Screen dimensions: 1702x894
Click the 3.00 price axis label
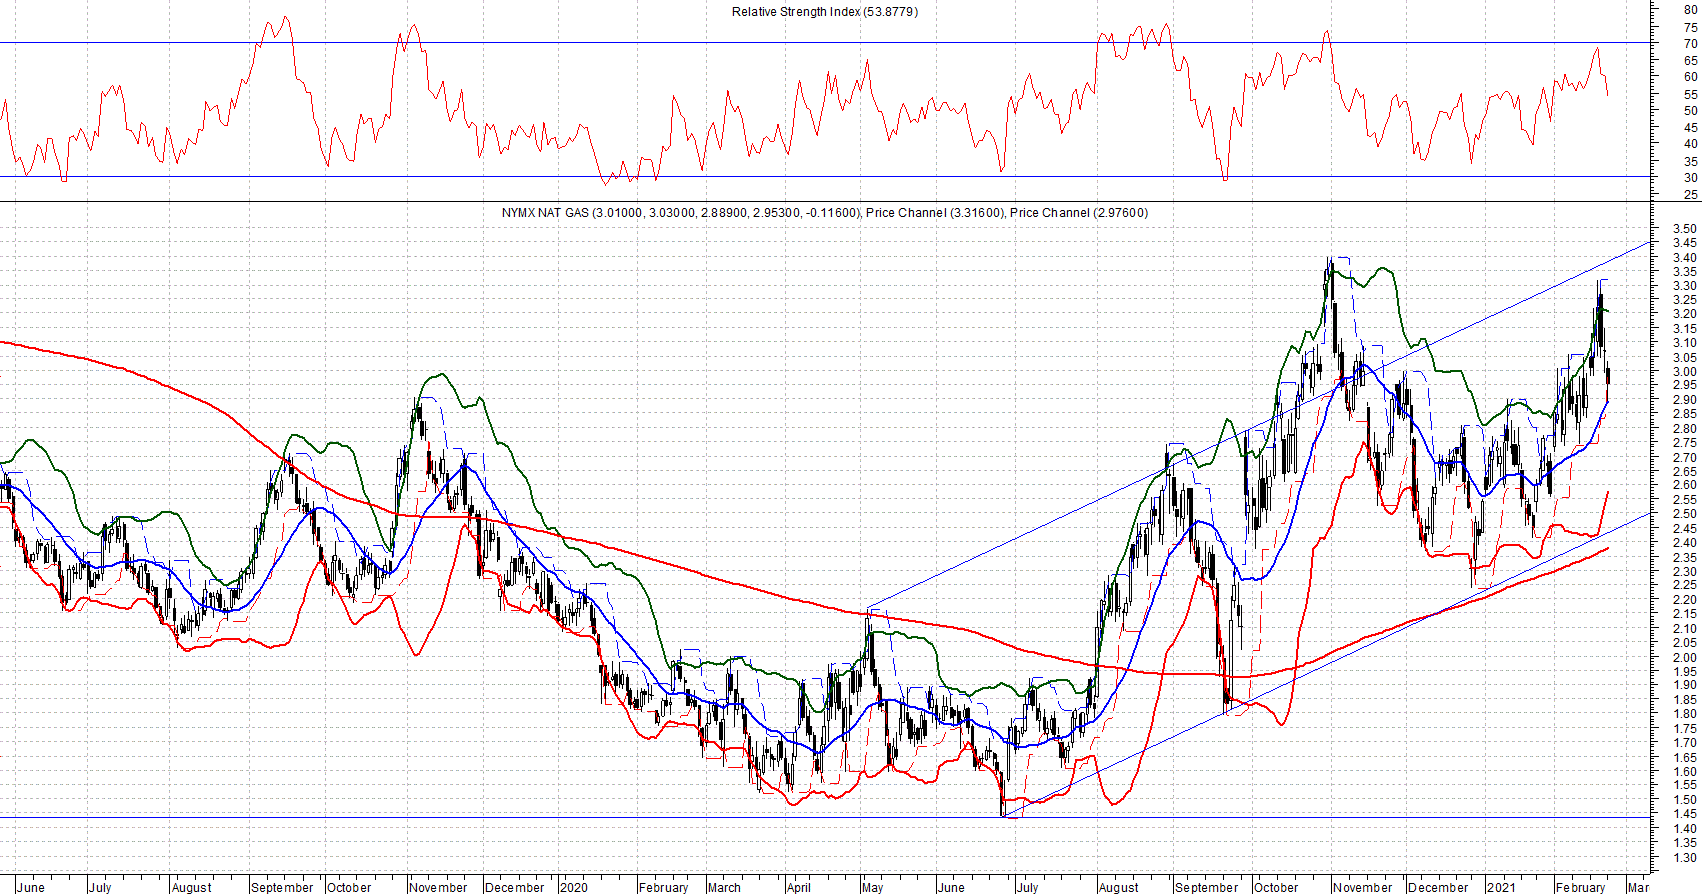click(1684, 372)
